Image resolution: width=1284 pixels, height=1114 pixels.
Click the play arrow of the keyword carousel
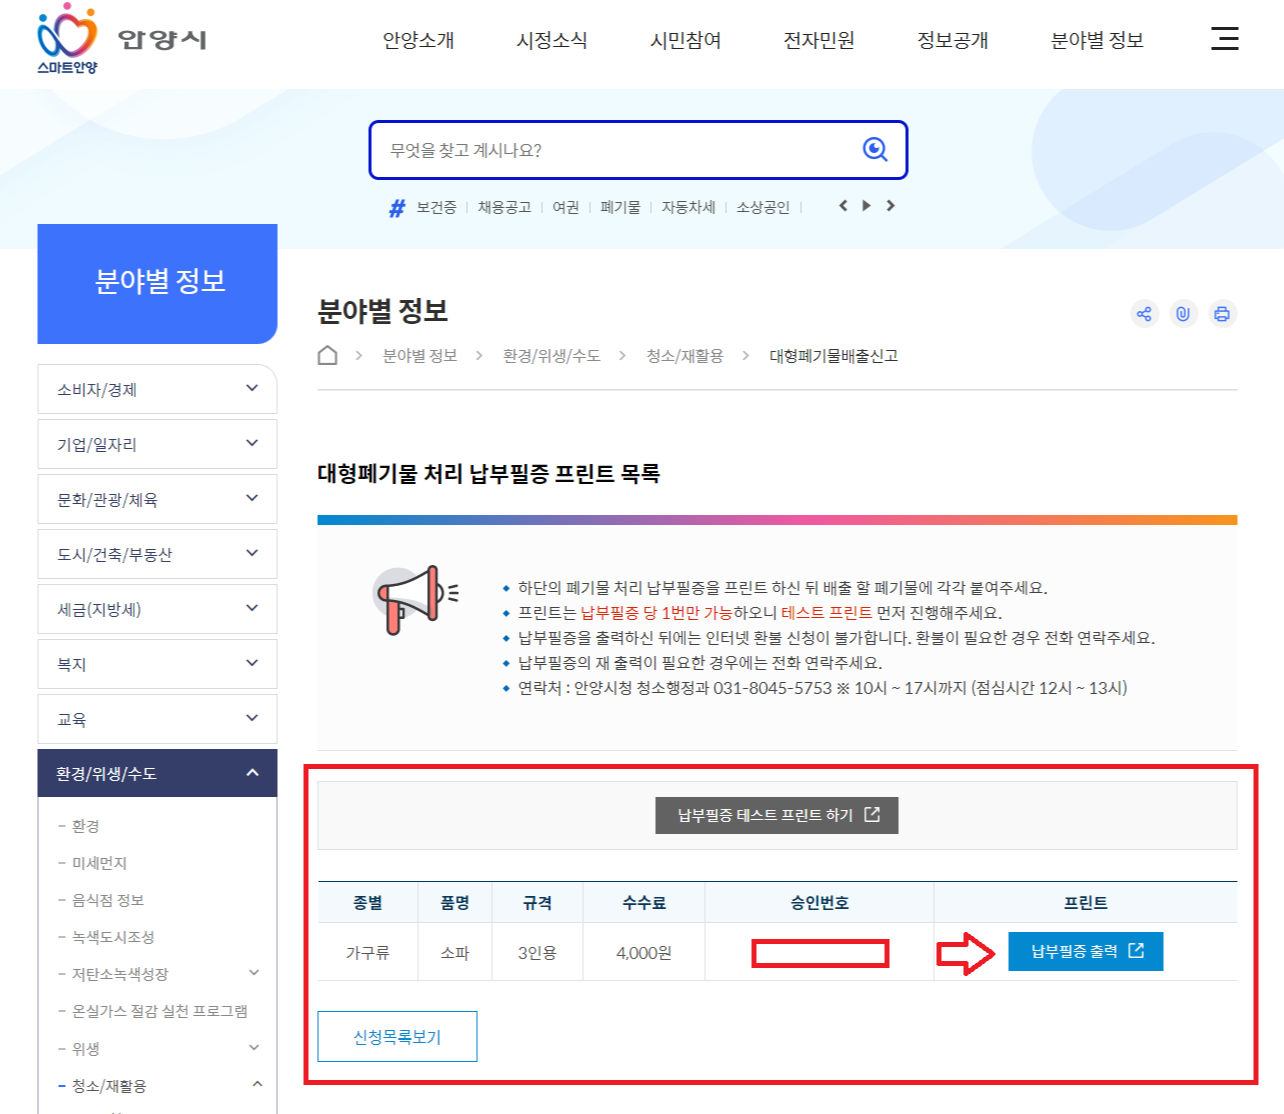866,206
